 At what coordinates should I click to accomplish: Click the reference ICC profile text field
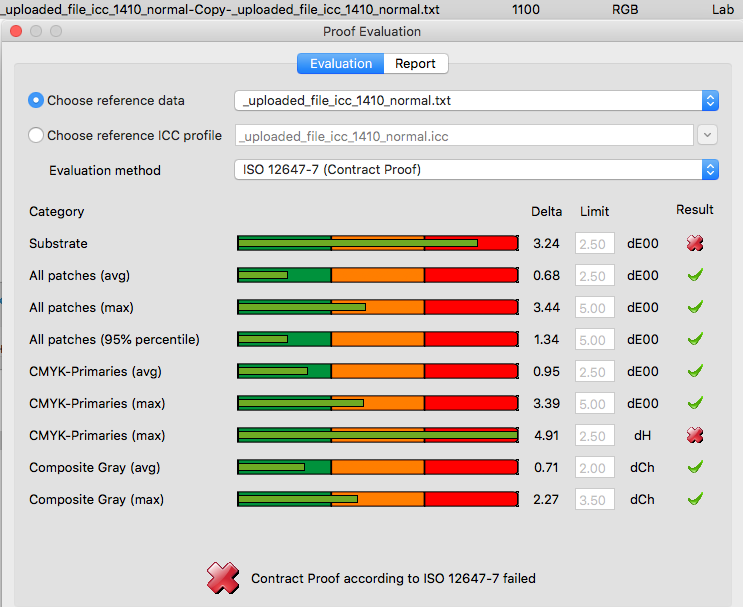pos(464,136)
